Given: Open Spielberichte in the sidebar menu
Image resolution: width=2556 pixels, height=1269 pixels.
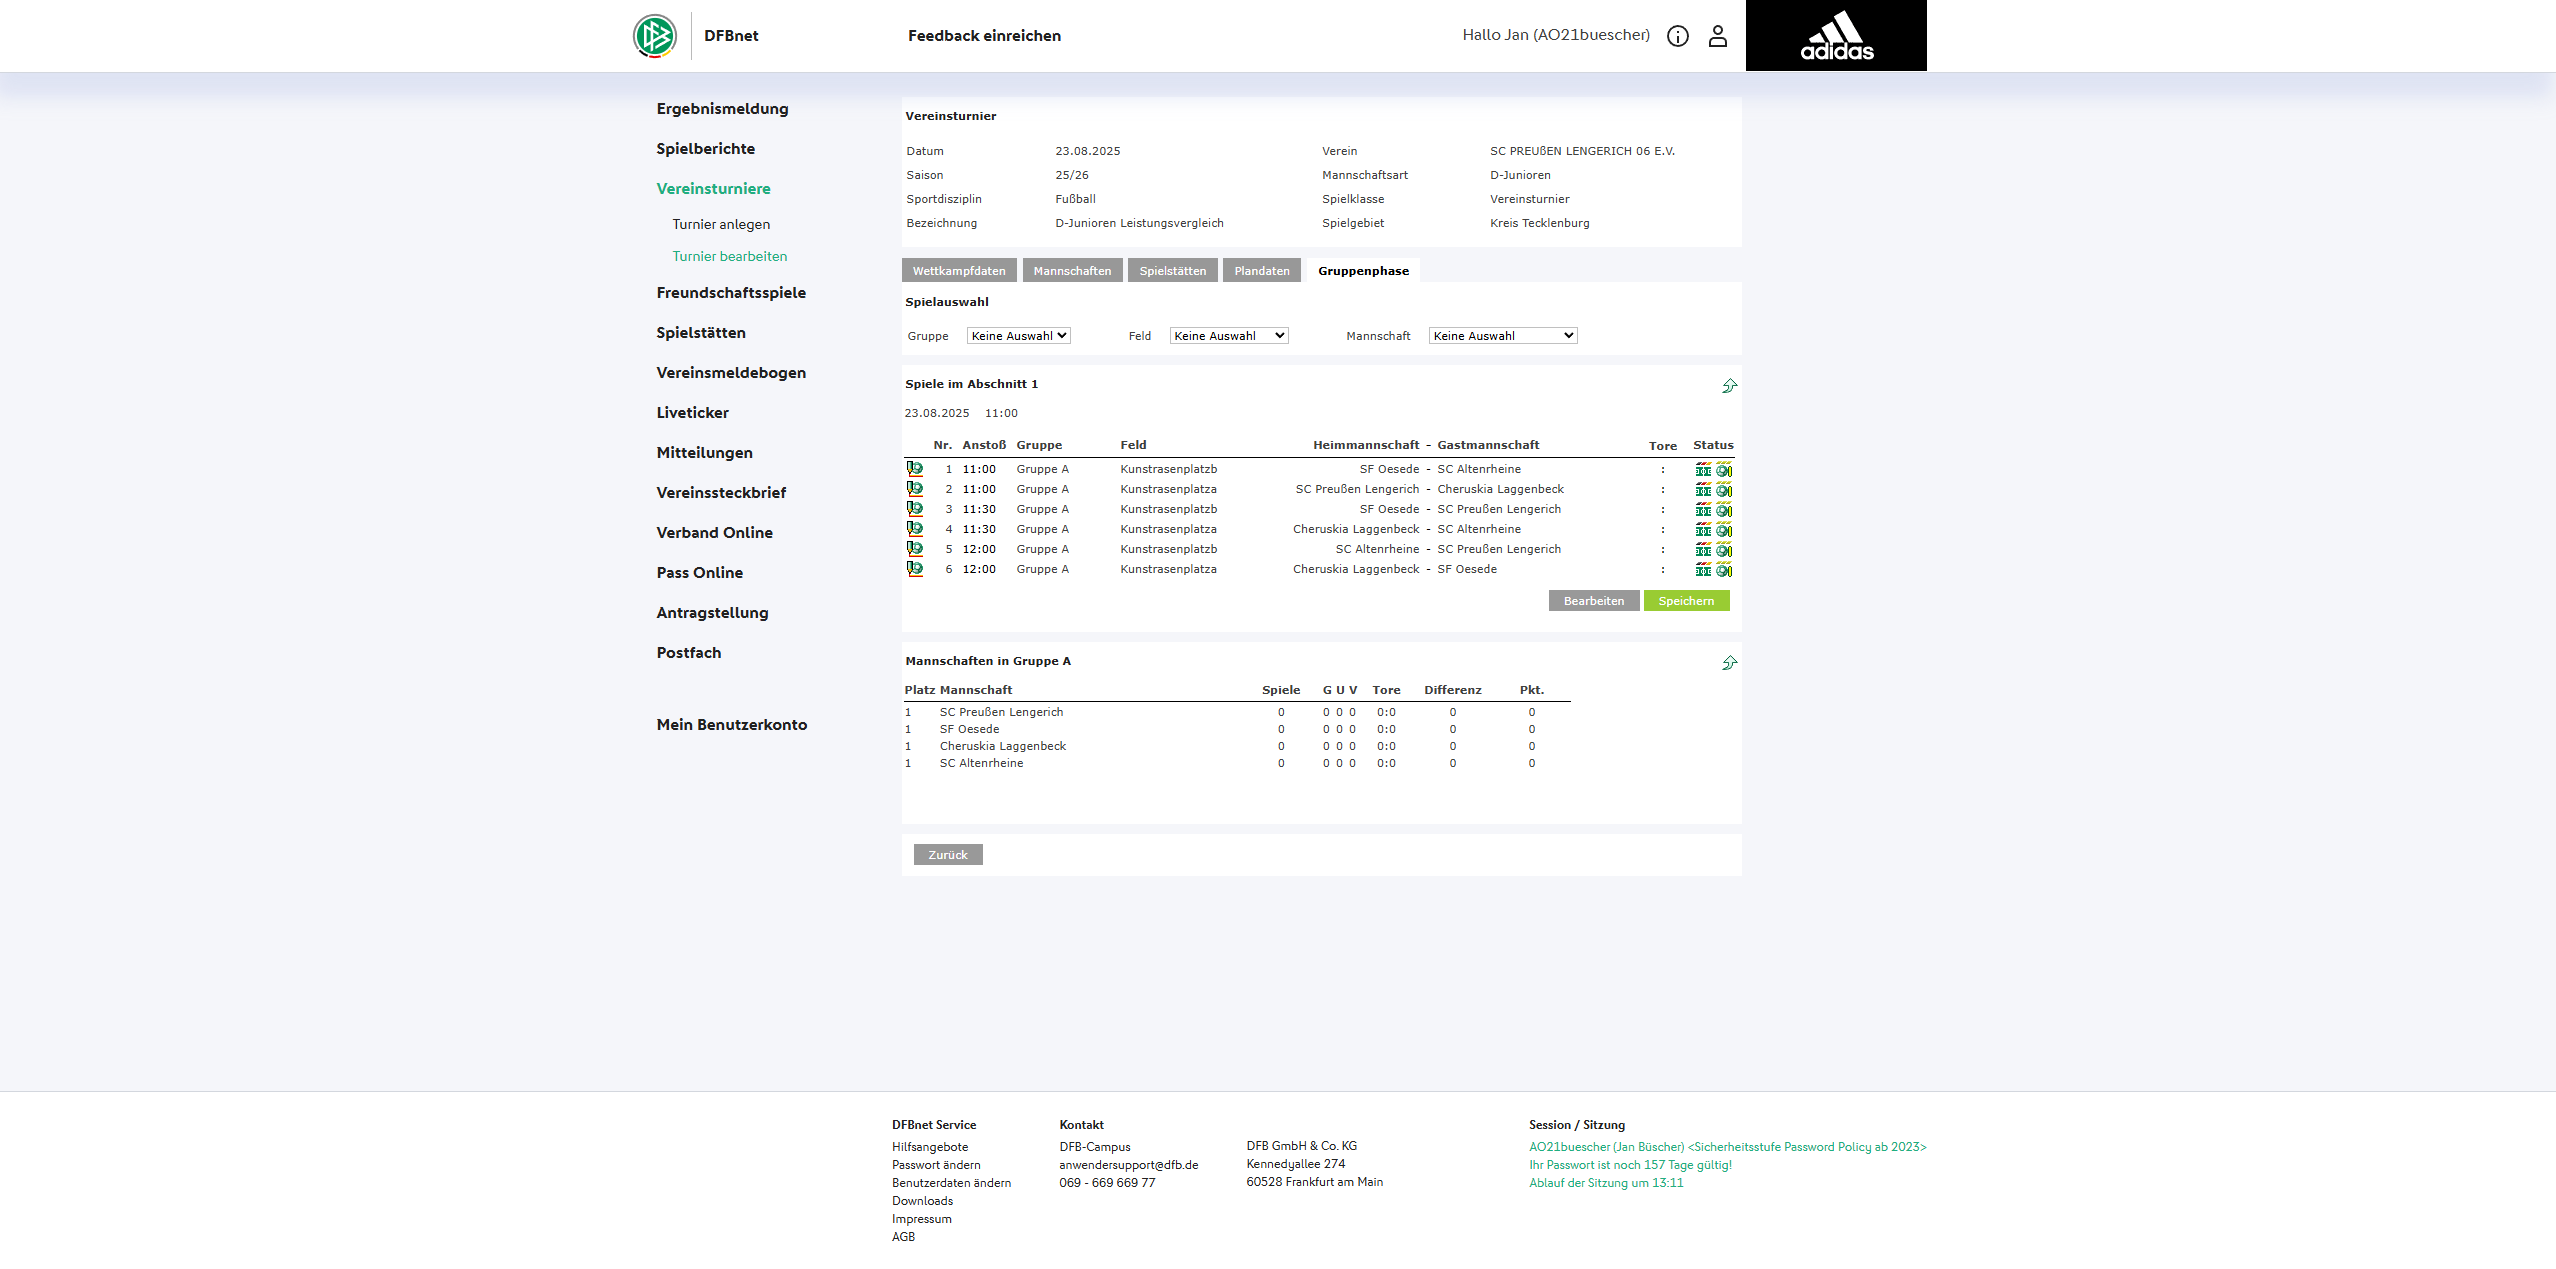Looking at the screenshot, I should coord(705,149).
